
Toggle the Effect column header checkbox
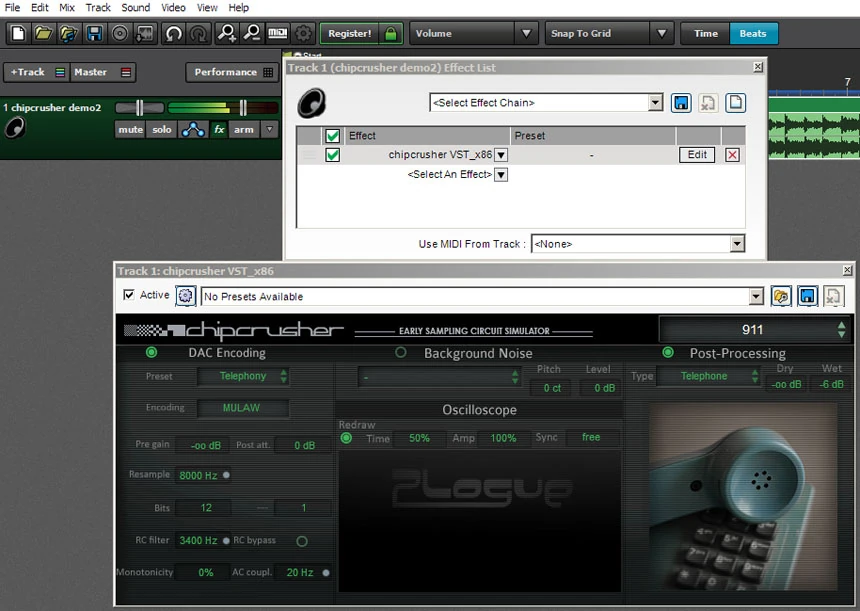pos(332,135)
